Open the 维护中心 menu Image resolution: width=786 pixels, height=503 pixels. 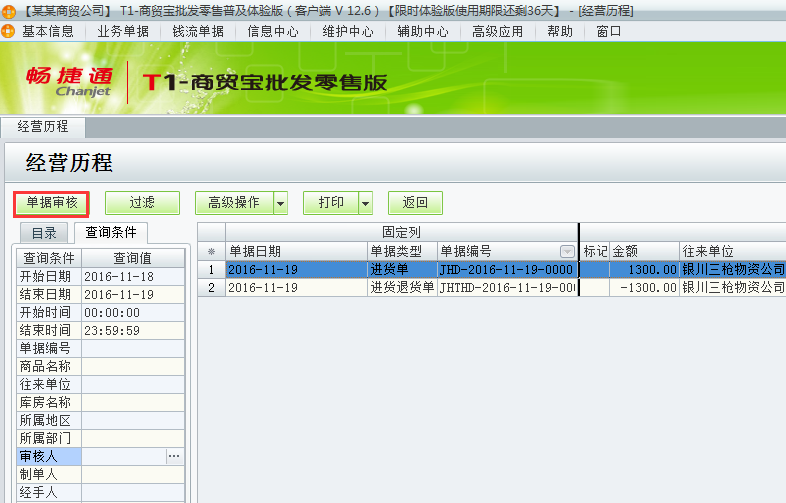(x=348, y=32)
